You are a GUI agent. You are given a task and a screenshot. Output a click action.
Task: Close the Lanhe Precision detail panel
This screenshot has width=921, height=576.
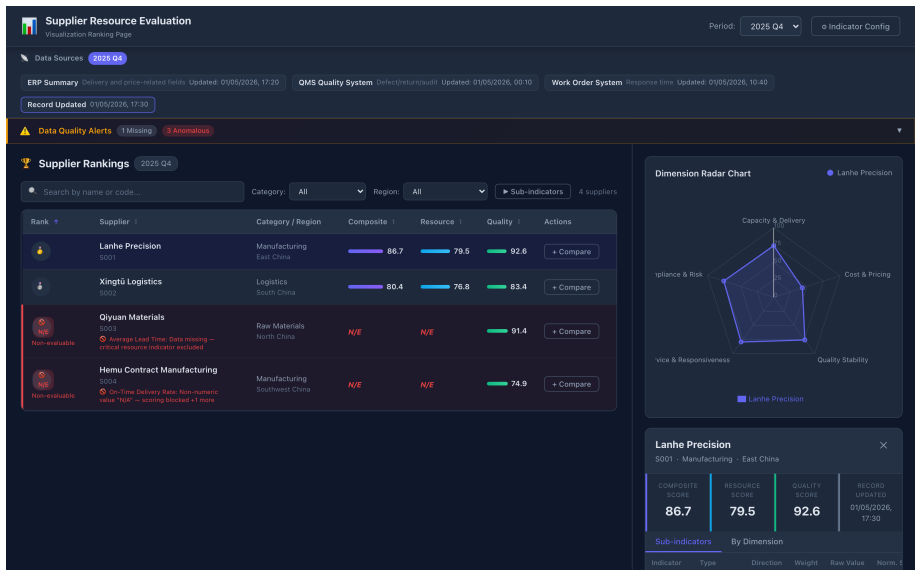click(883, 445)
